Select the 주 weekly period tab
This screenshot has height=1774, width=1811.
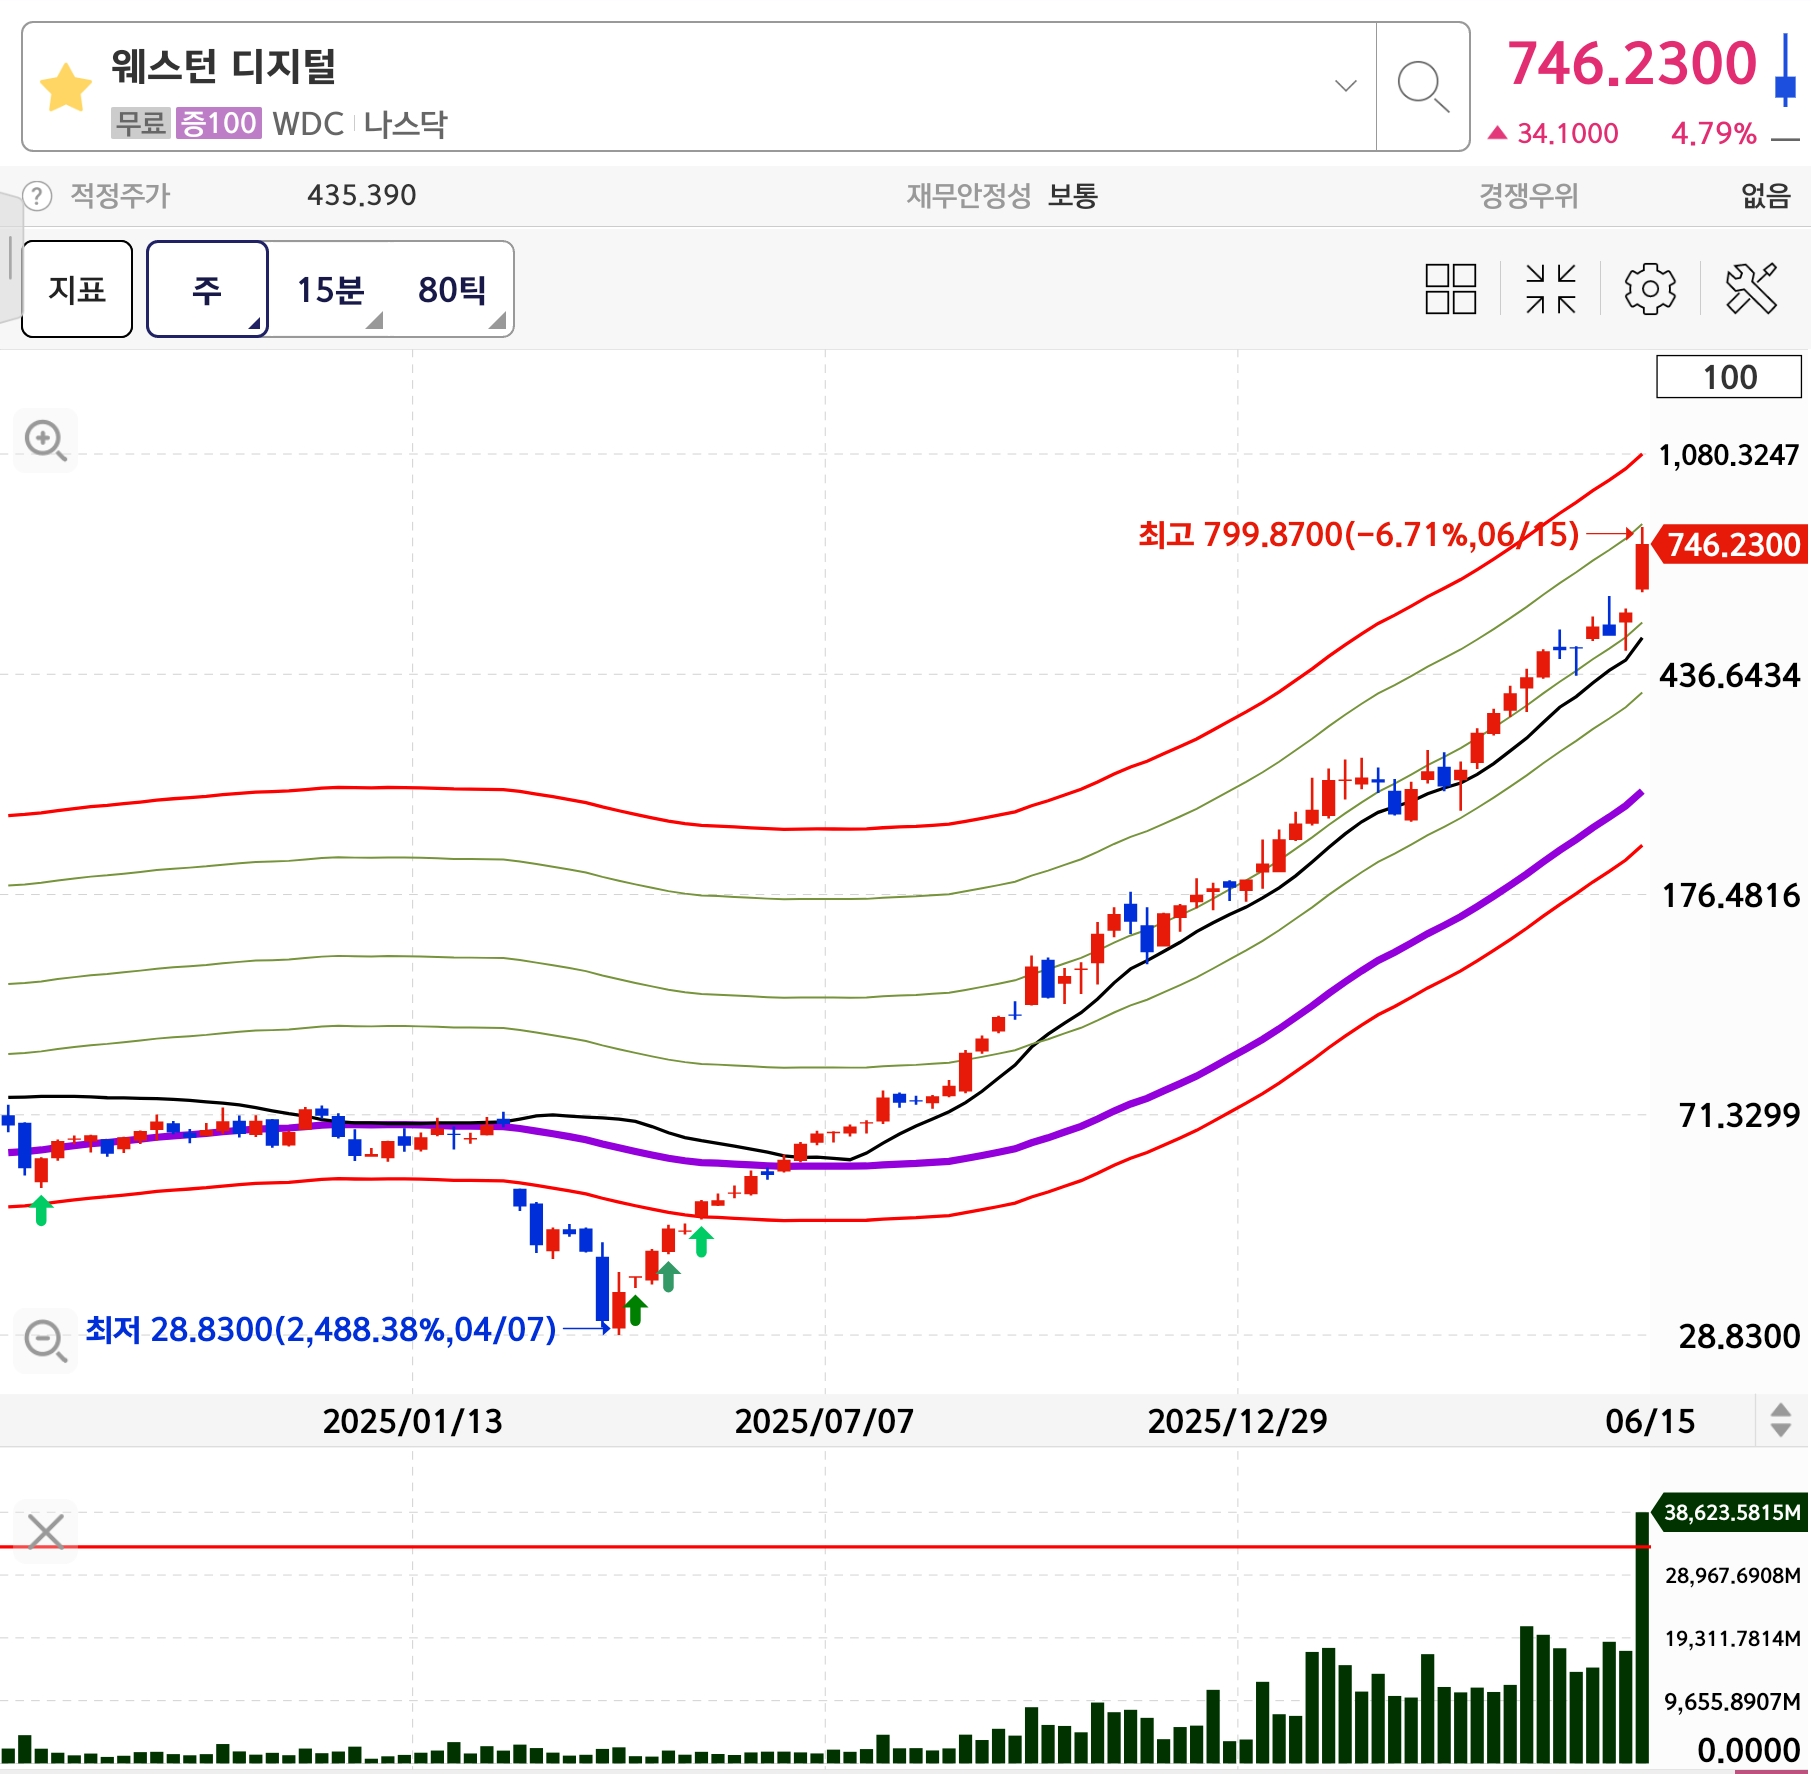207,289
